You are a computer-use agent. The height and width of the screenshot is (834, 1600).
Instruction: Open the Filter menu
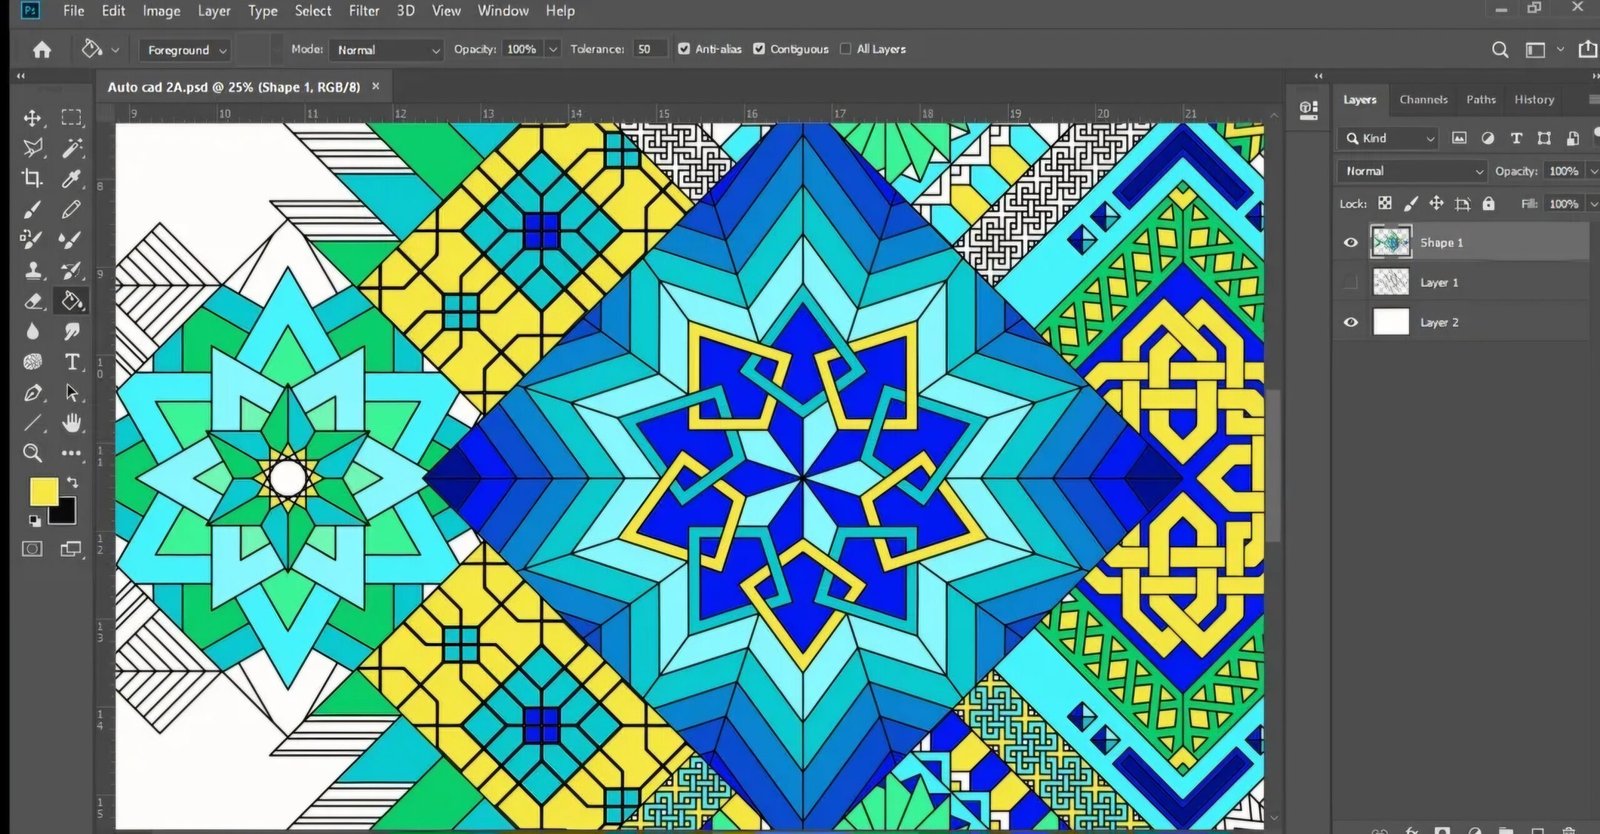[364, 11]
